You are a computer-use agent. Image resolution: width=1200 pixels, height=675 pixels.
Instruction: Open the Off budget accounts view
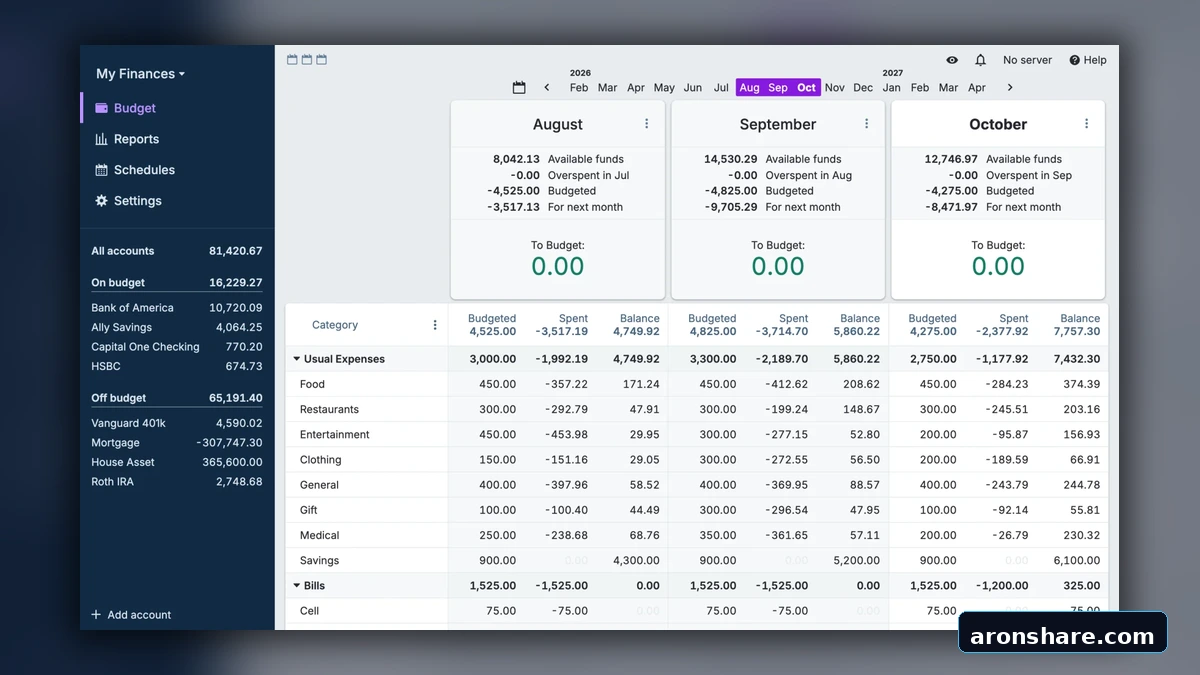(177, 398)
